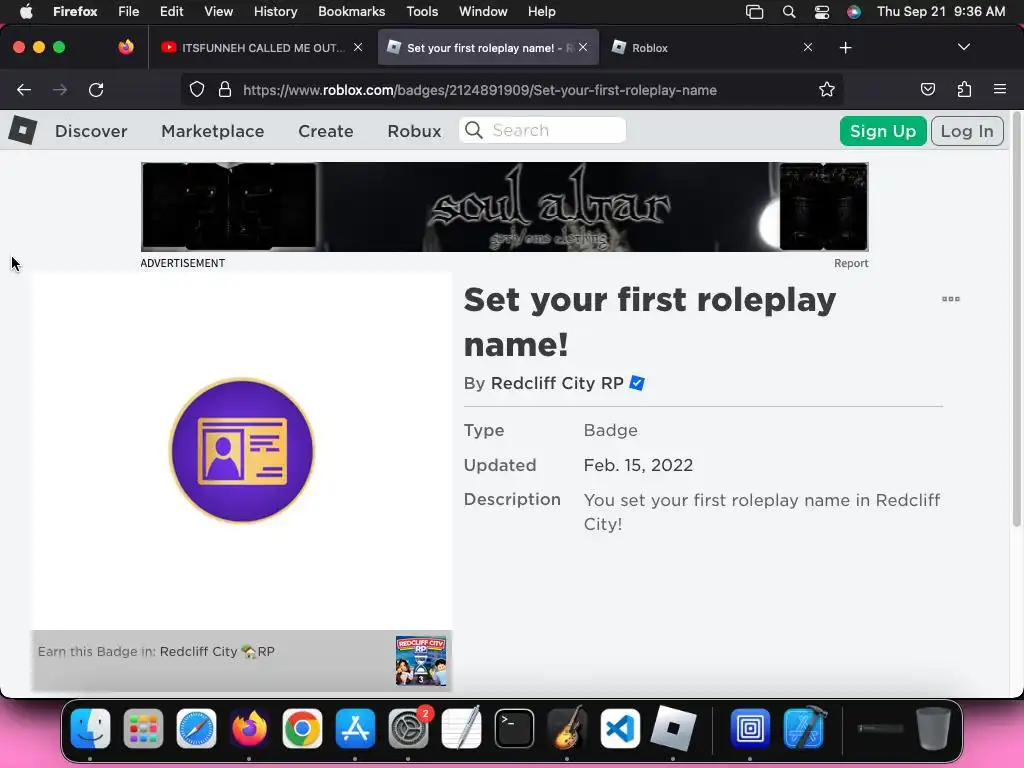Open System Settings from the dock
This screenshot has height=768, width=1024.
408,728
